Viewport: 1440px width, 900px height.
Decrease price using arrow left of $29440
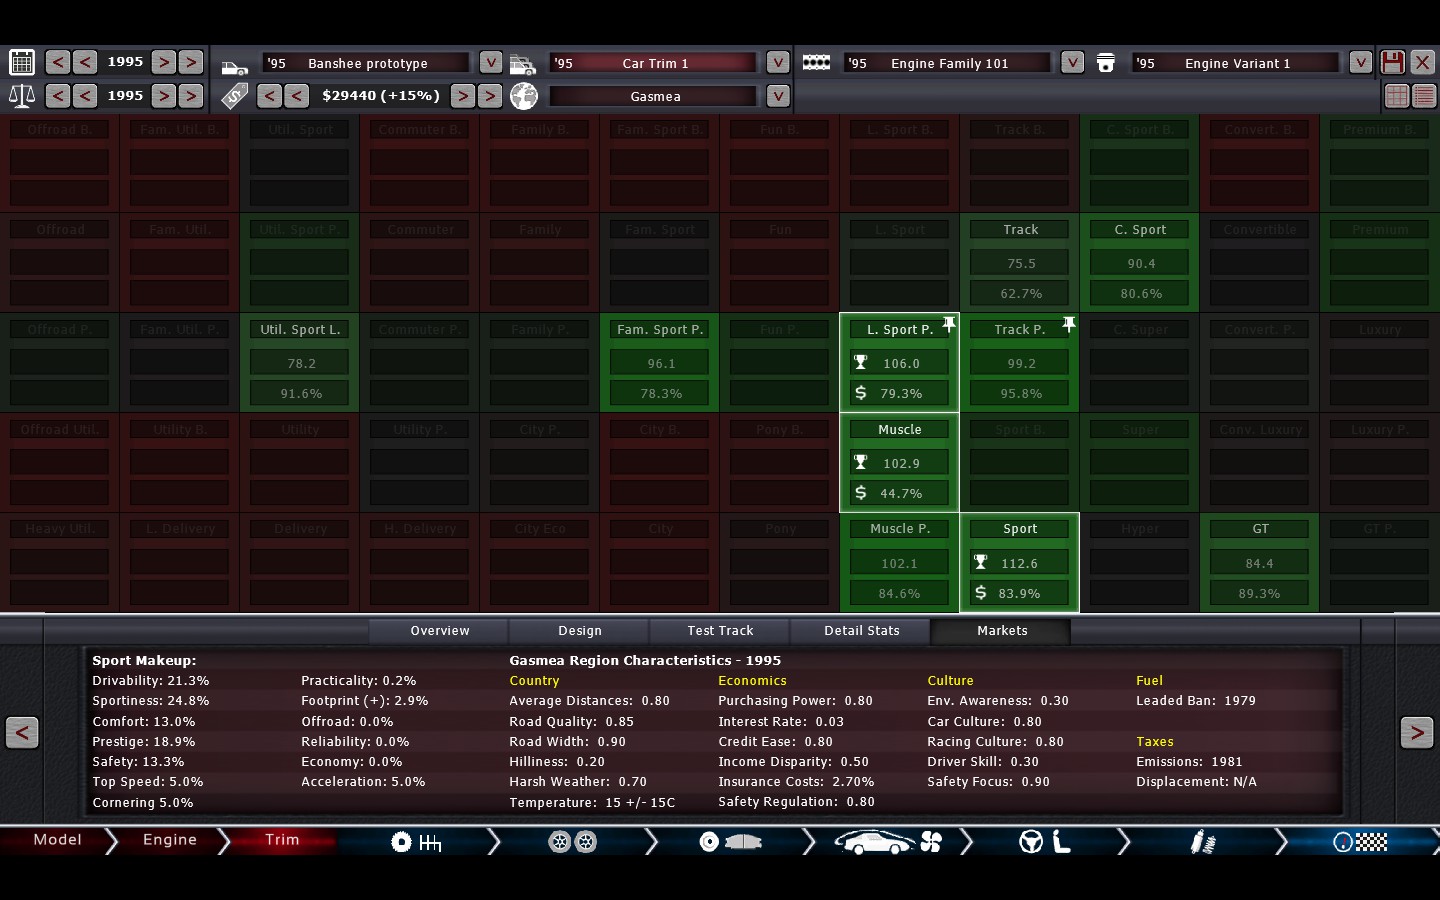296,96
